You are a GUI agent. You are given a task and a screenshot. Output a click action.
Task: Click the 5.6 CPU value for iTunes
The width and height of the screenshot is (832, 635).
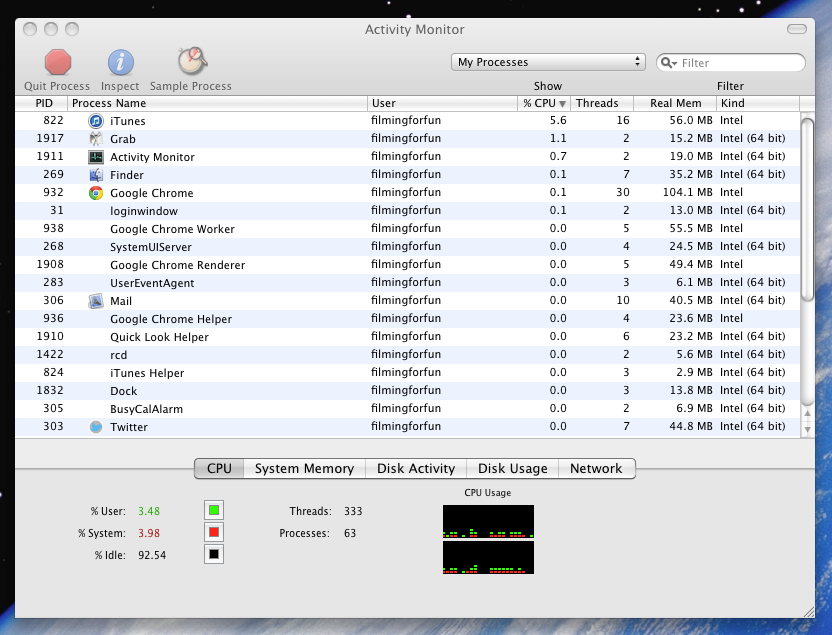click(x=558, y=120)
